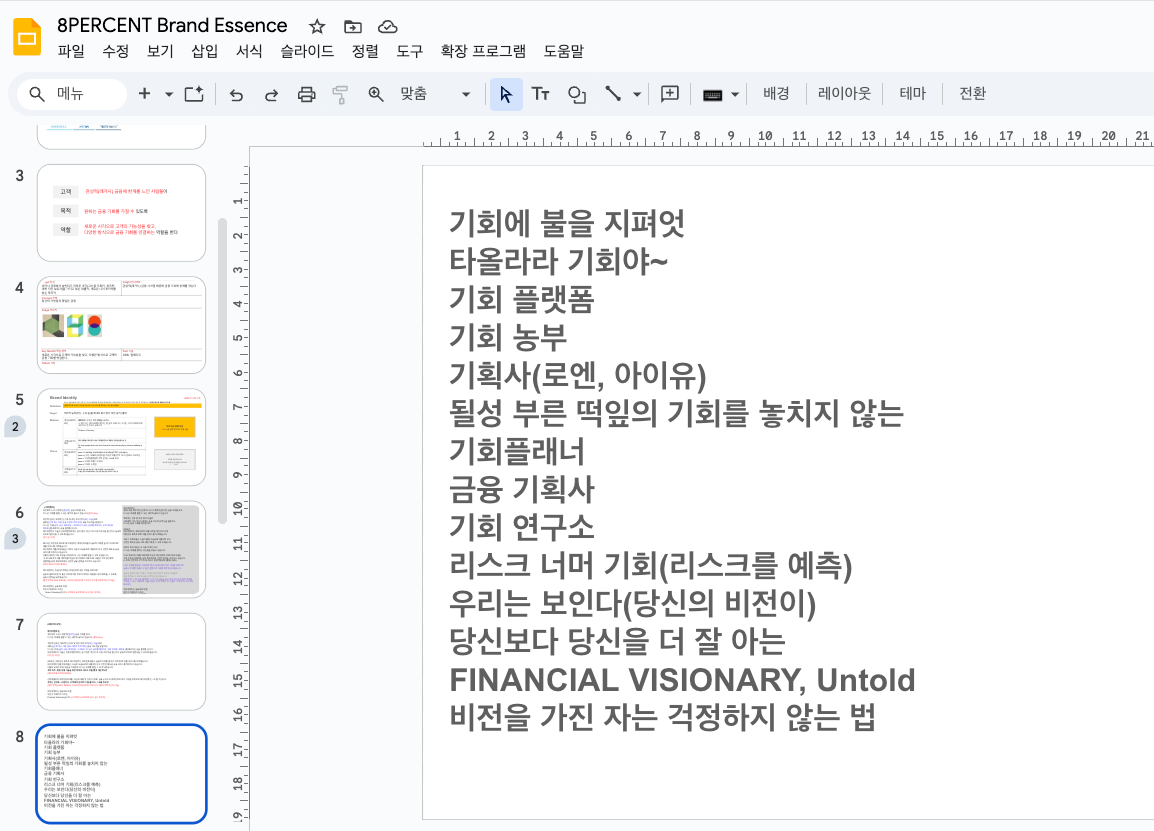Add a comment with the toolbar icon
This screenshot has height=831, width=1154.
670,93
